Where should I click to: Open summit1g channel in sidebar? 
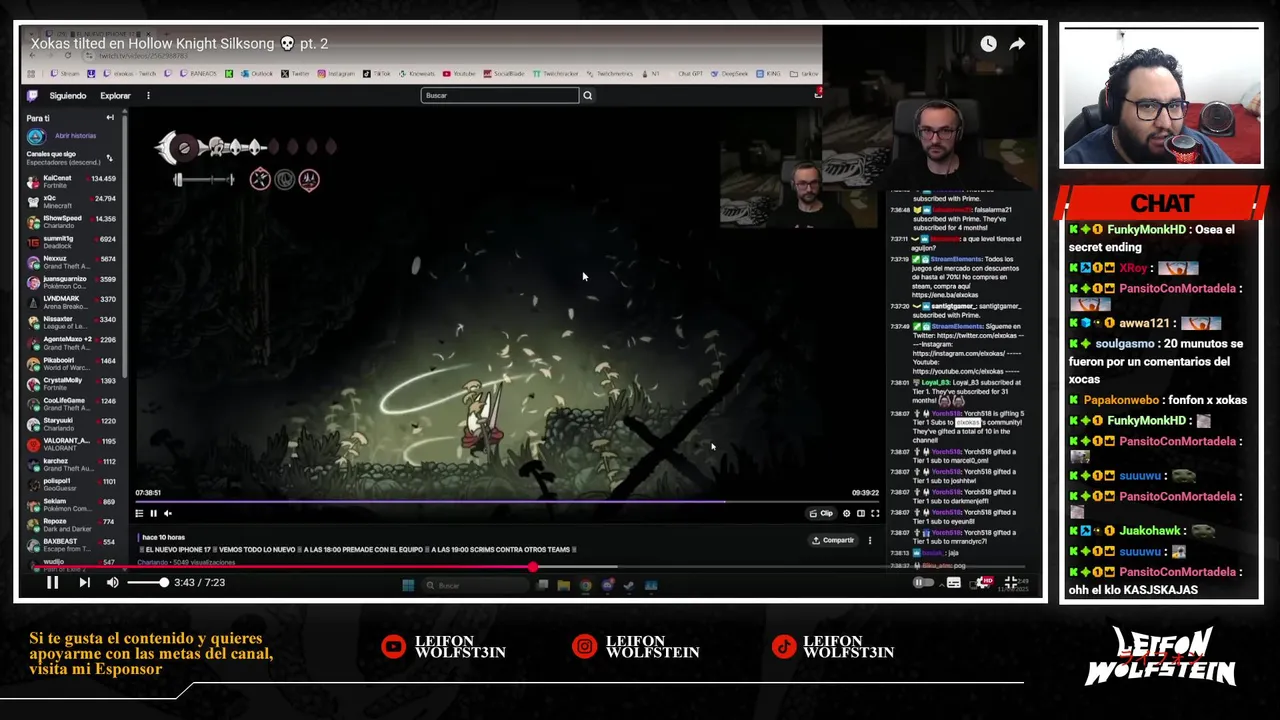coord(72,242)
